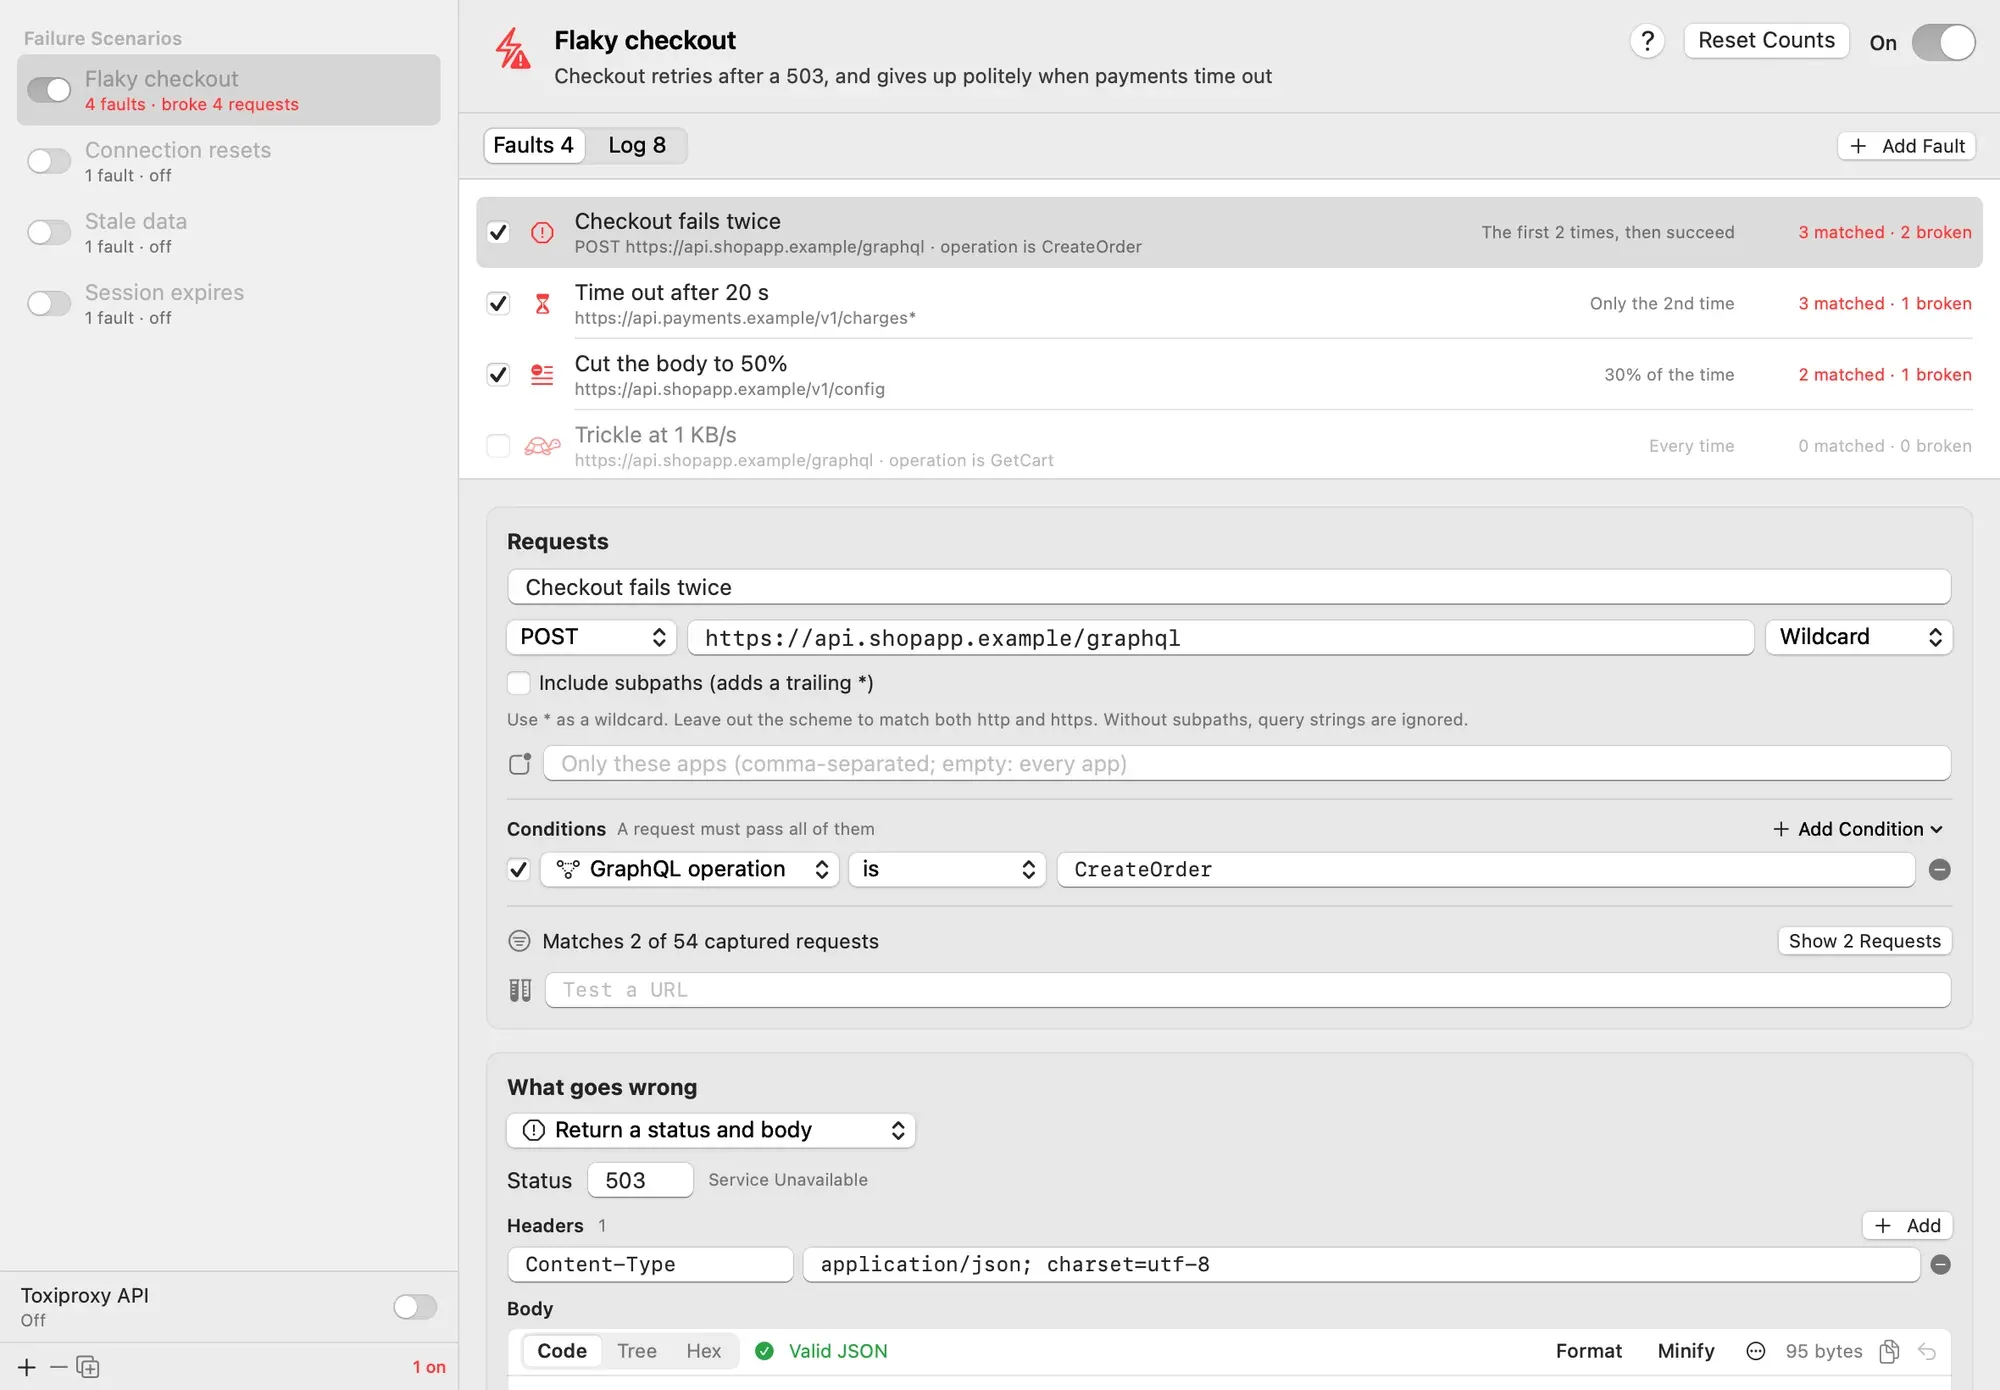Enable the Toxiproxy API switch
Screen dimensions: 2000x1390
coord(415,1307)
